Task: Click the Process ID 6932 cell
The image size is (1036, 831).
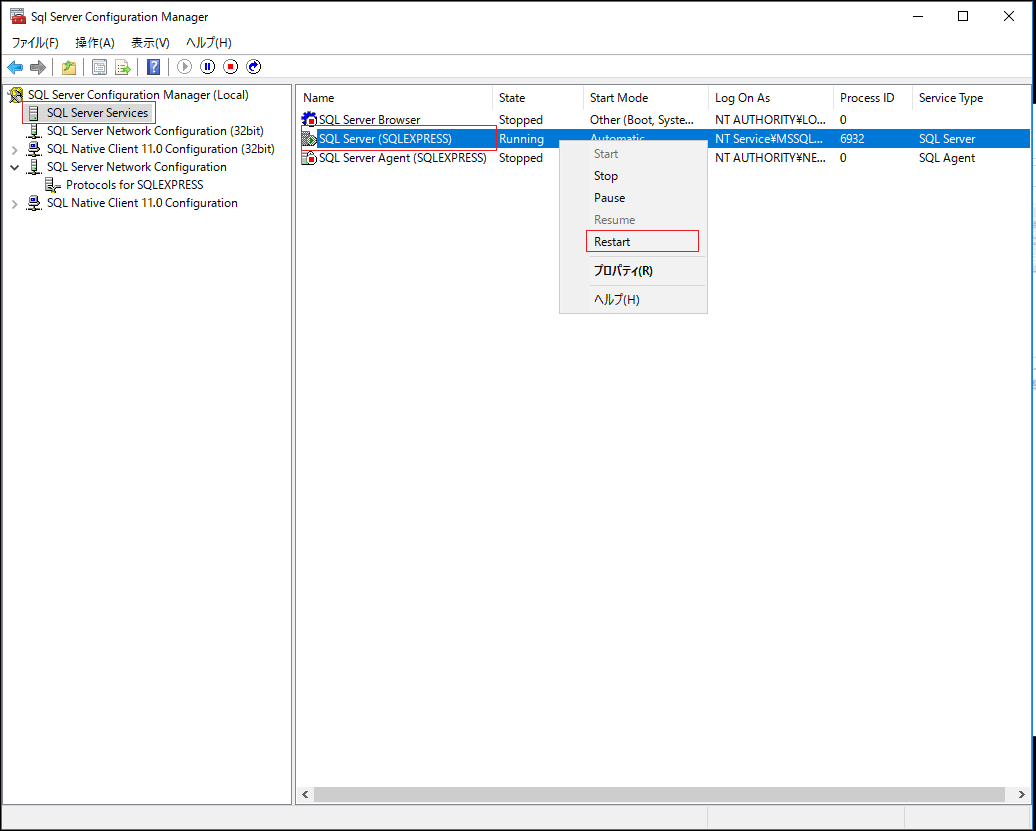Action: pos(852,139)
